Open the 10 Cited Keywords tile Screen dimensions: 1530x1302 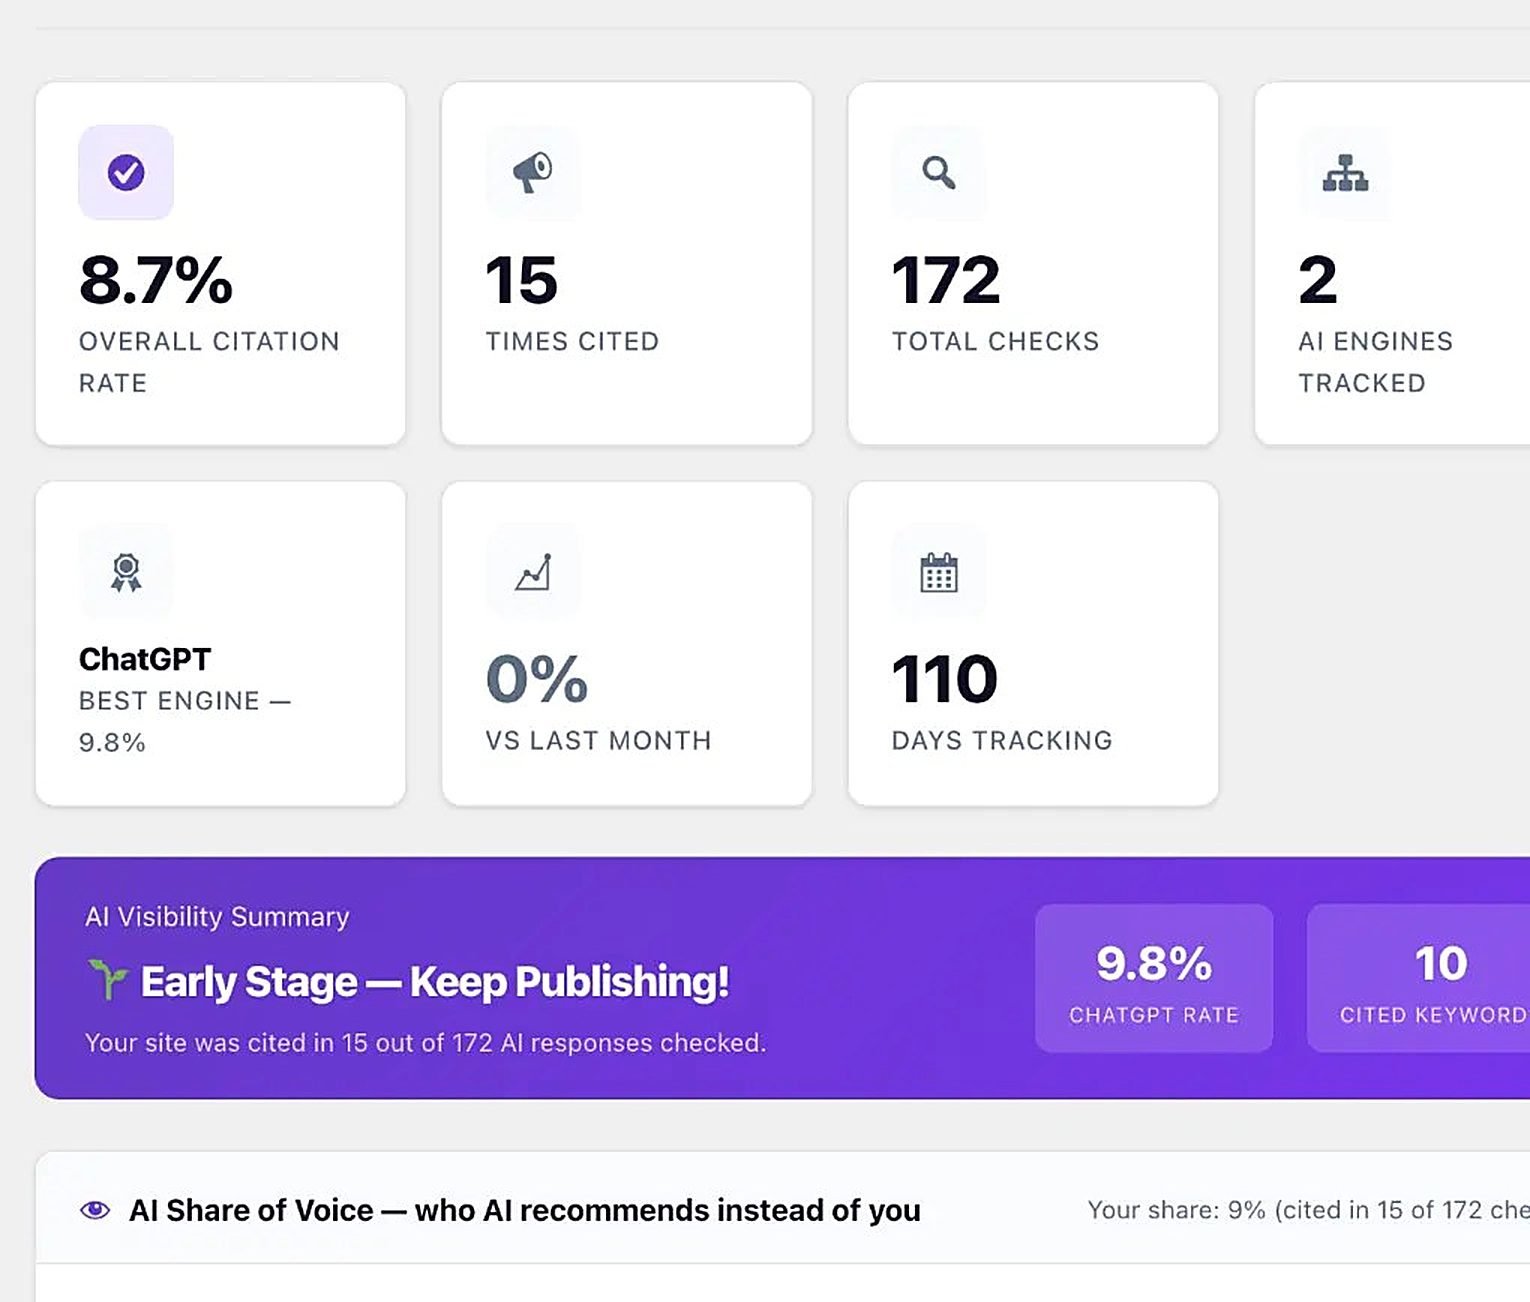(1419, 978)
